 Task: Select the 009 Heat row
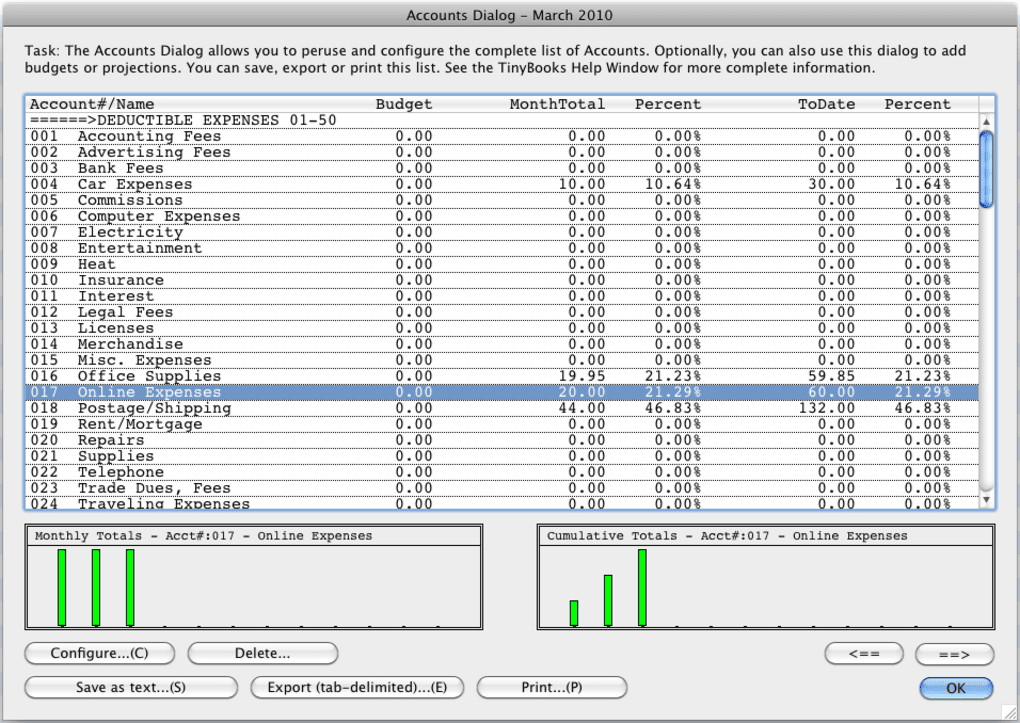(502, 264)
